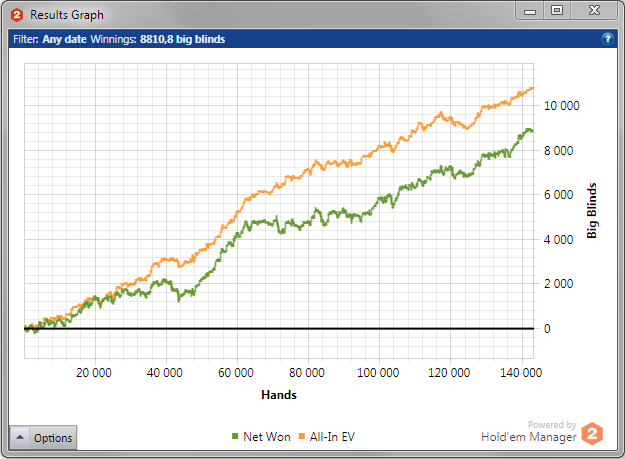Click the 80 000 hands axis label

tap(307, 373)
